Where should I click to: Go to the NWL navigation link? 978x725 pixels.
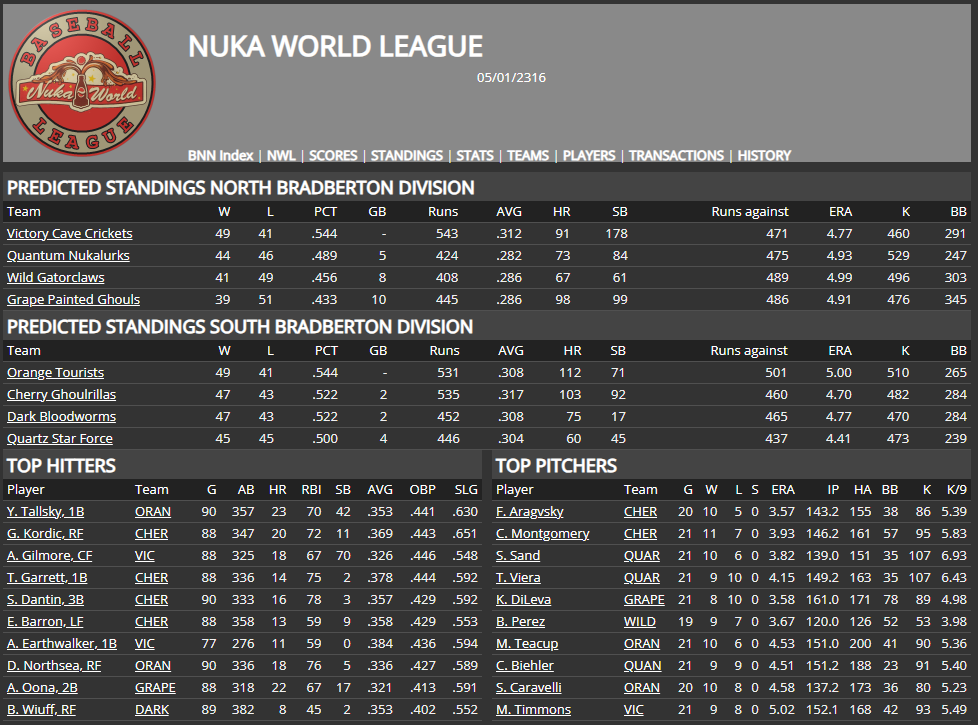coord(281,155)
